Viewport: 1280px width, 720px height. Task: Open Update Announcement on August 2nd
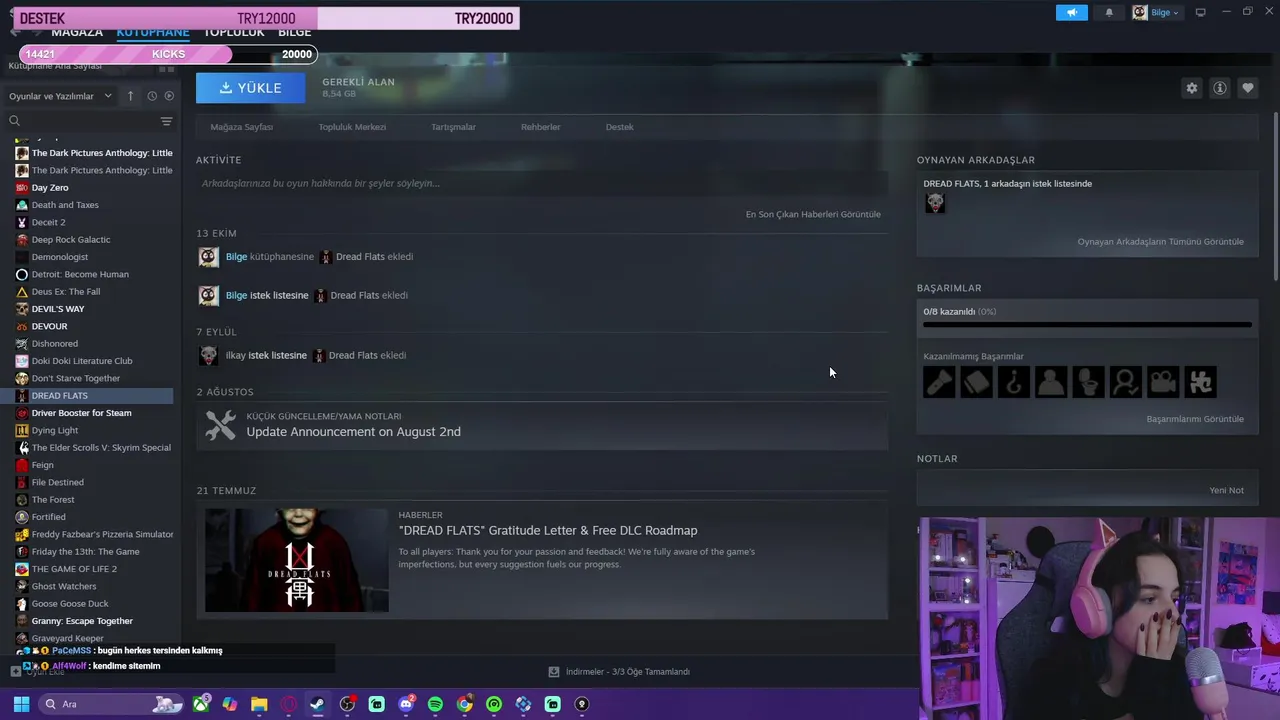tap(354, 432)
